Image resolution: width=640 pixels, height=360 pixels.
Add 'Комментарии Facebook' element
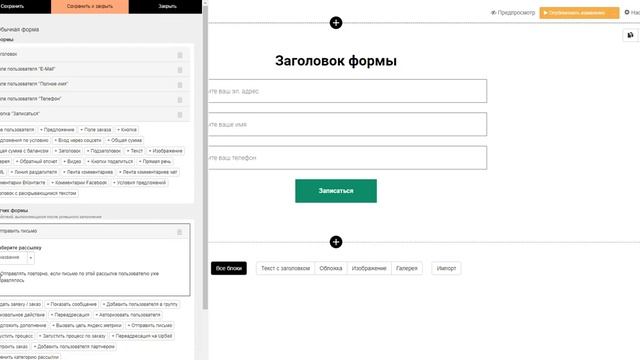79,182
